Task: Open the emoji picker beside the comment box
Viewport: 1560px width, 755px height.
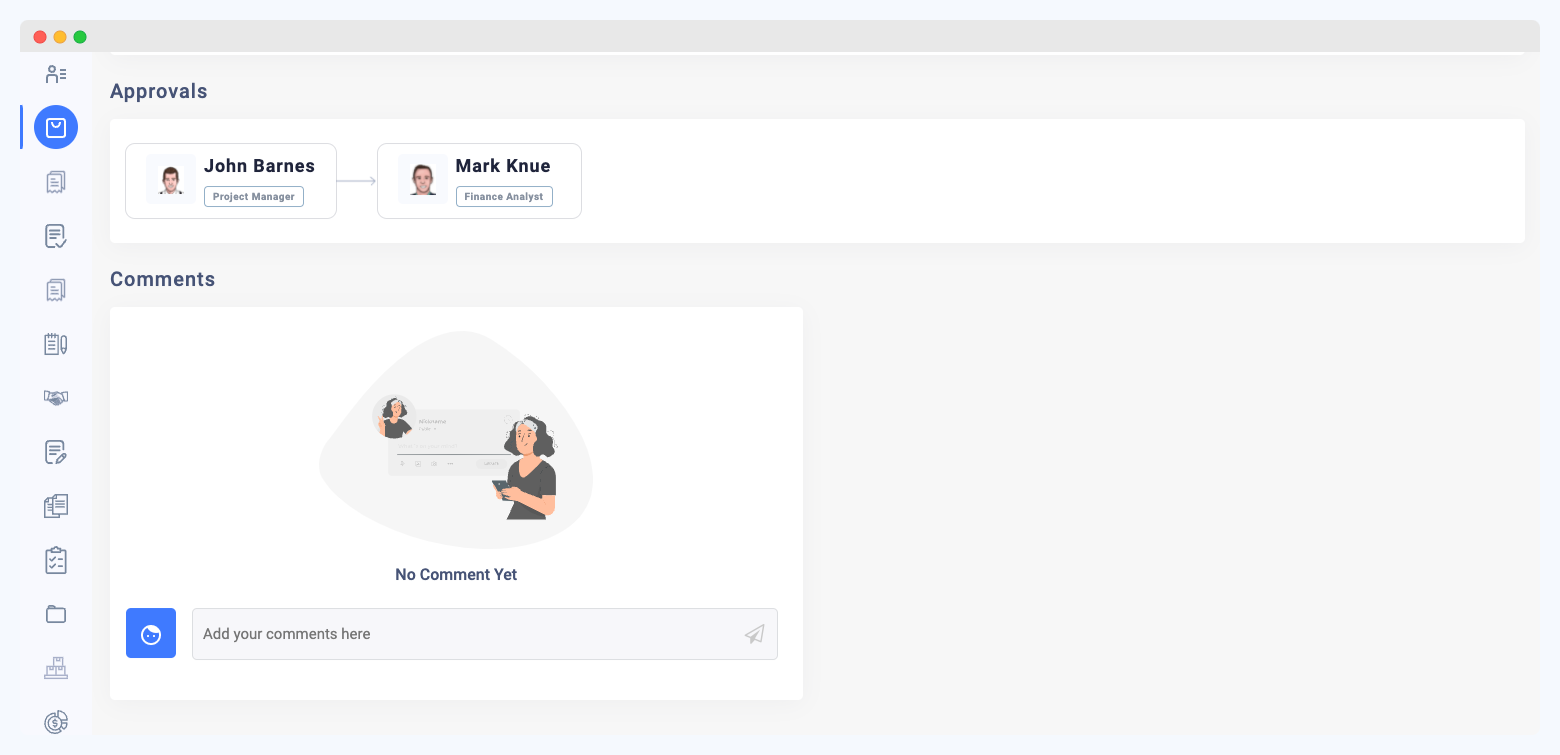Action: pos(150,633)
